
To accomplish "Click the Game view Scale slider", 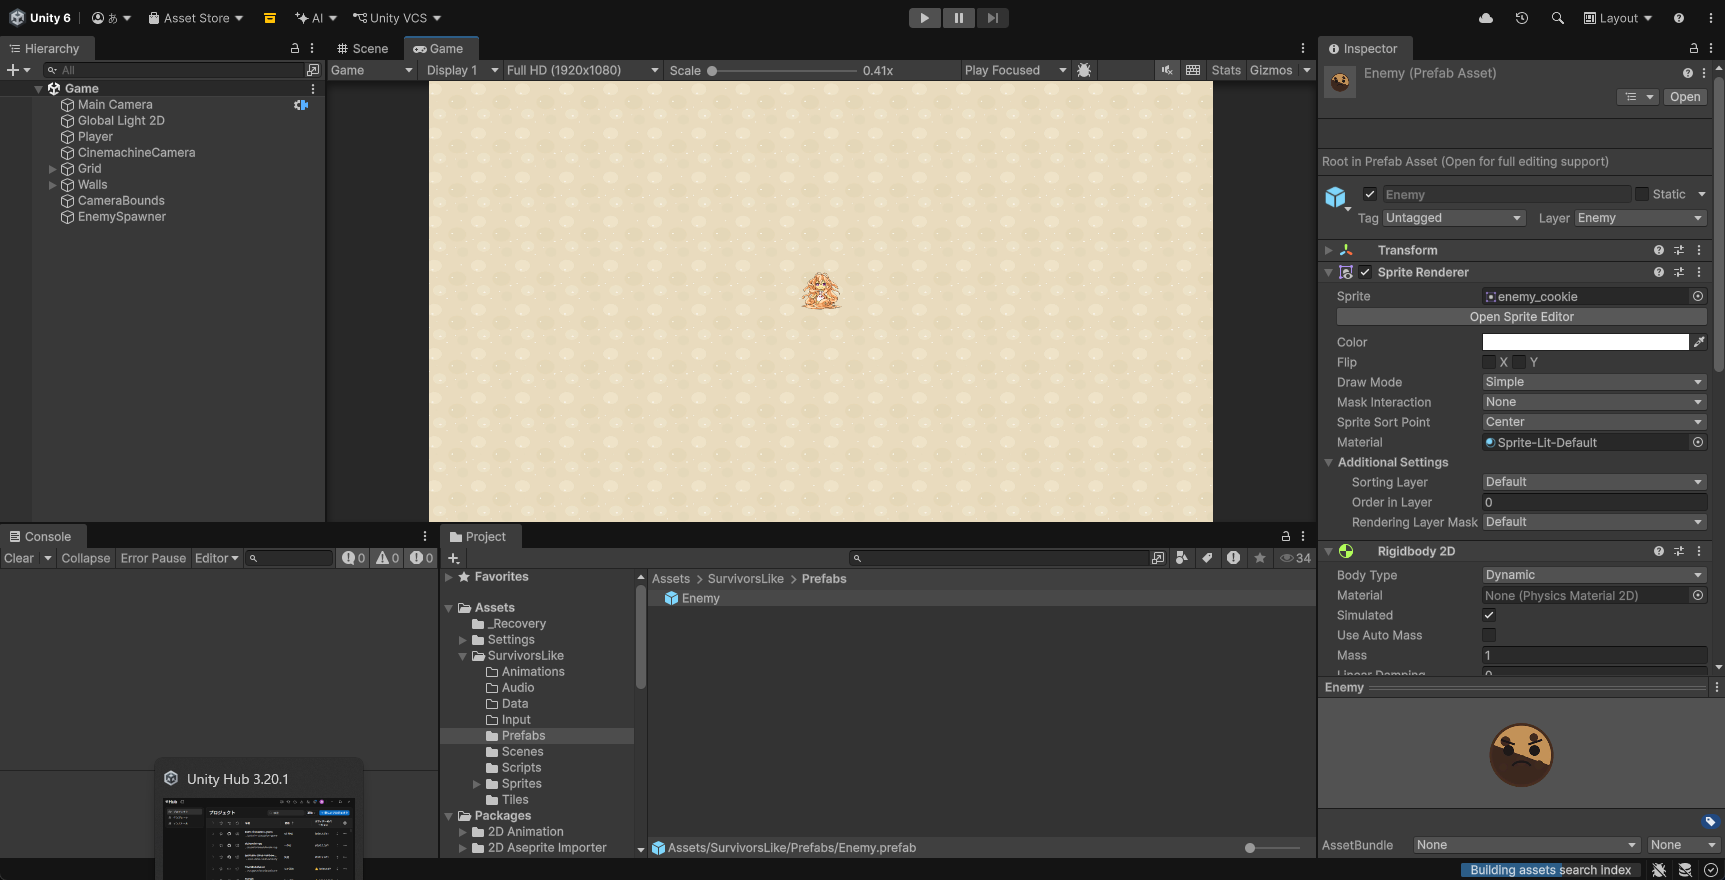I will 782,71.
